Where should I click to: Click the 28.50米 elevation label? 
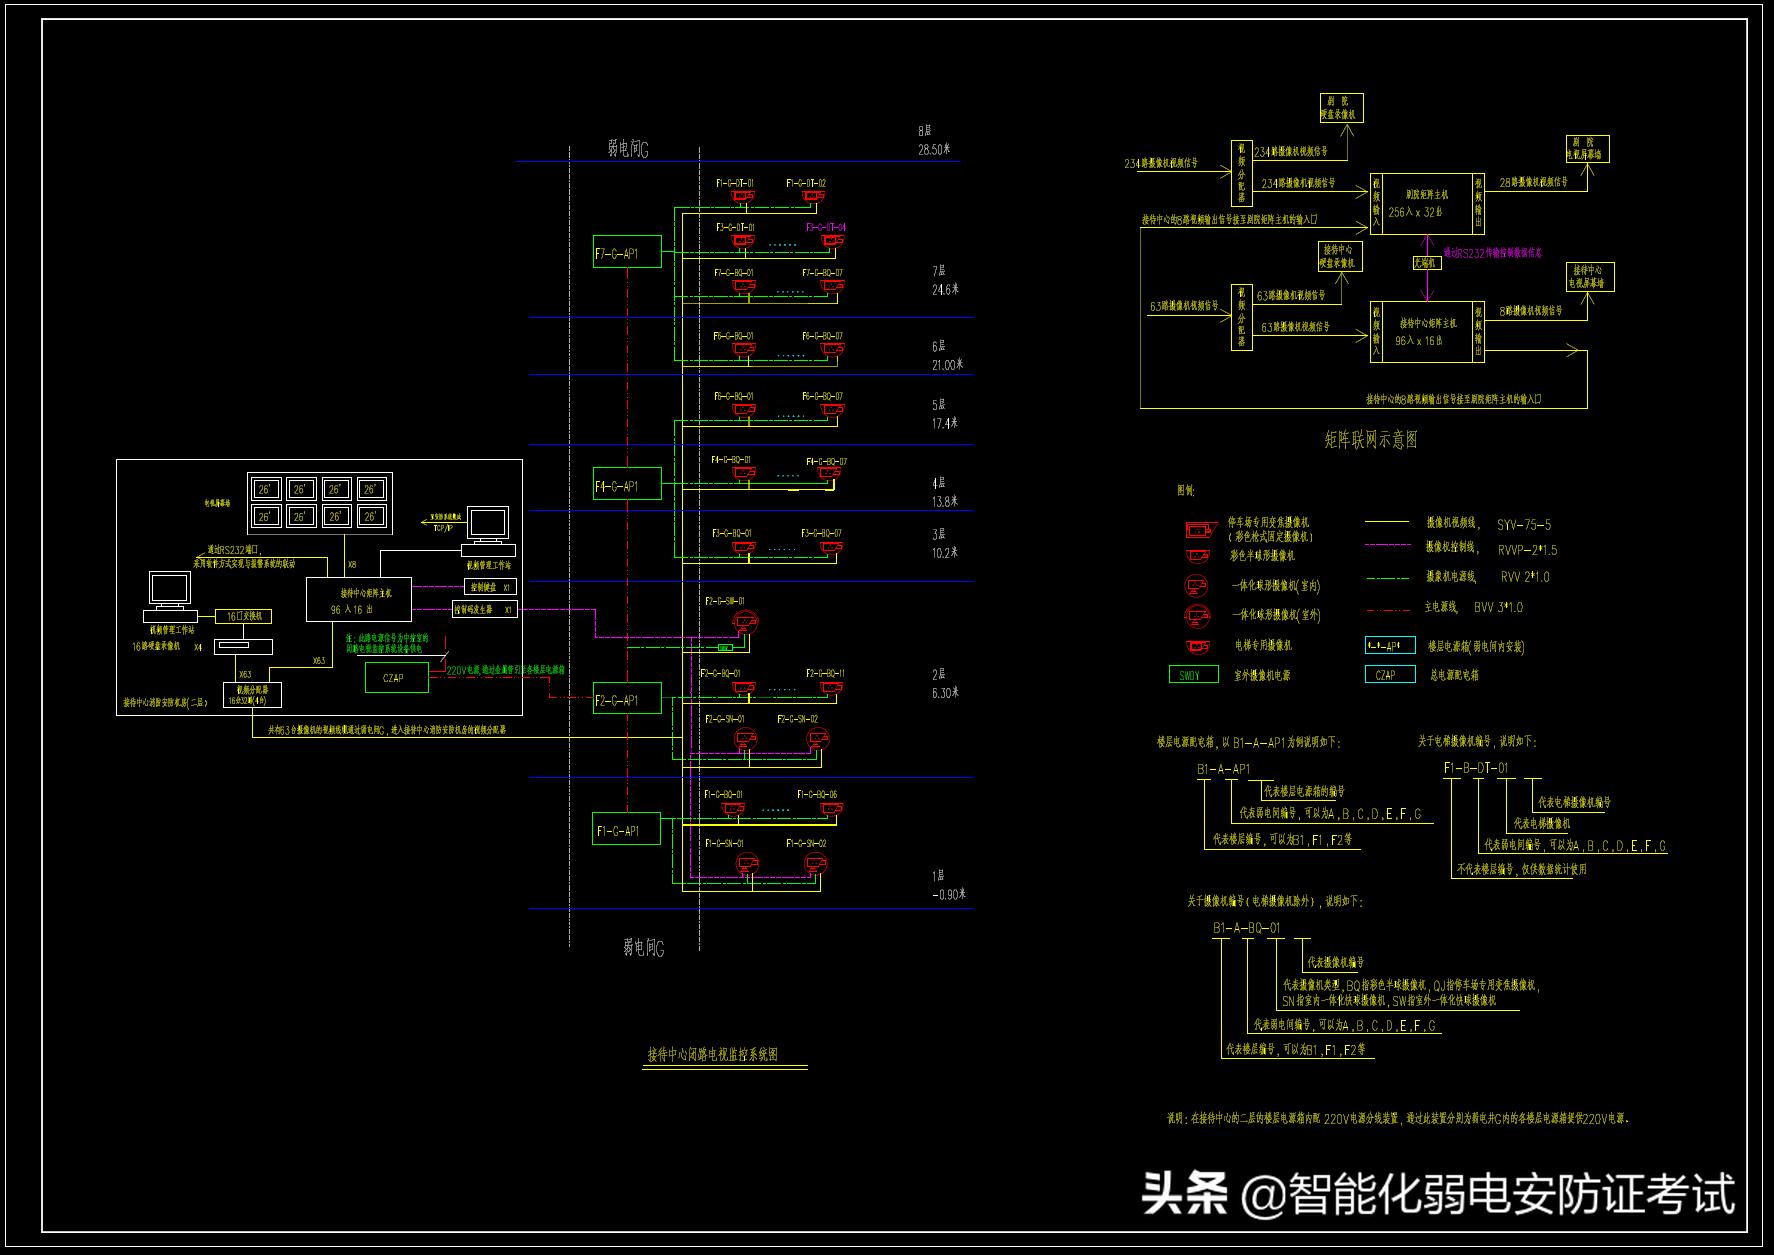(934, 149)
